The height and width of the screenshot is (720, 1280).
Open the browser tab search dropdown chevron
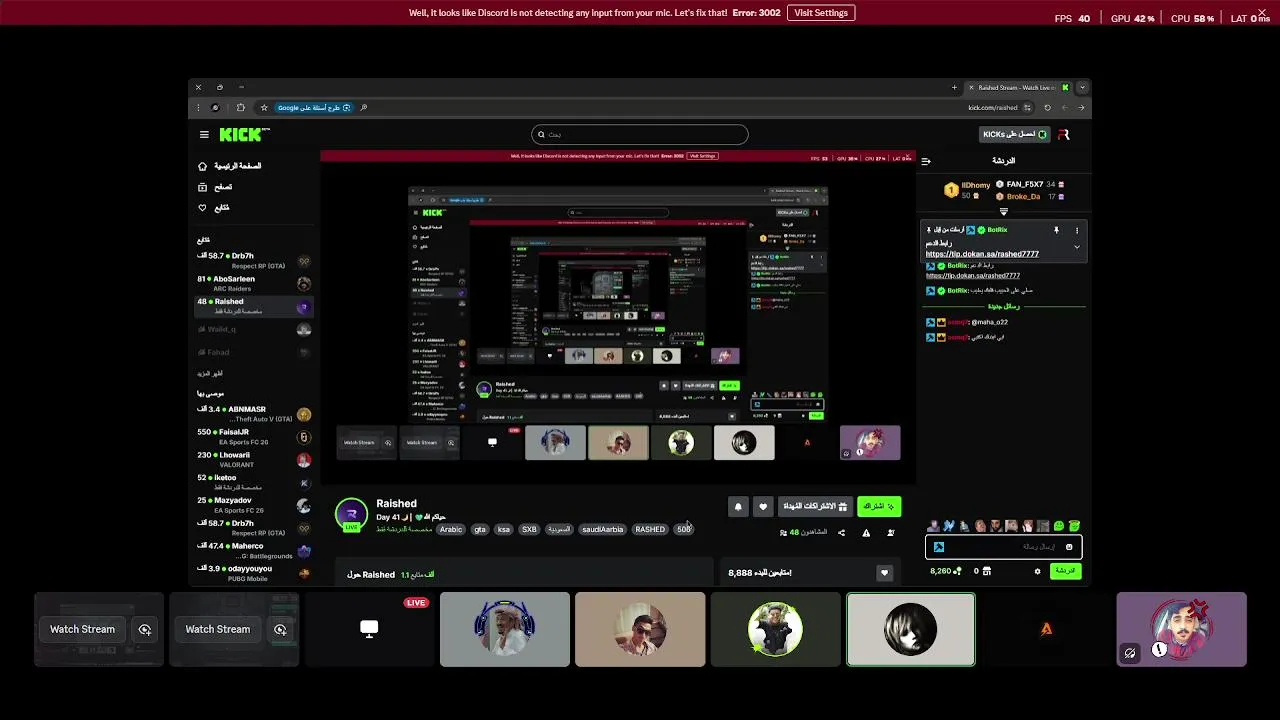[x=1082, y=87]
